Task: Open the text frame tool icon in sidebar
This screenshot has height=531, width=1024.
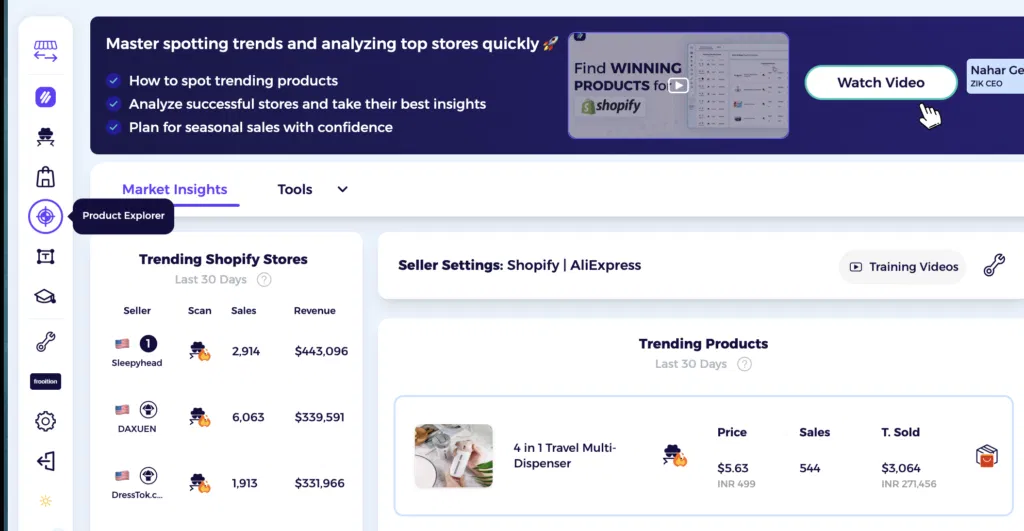Action: coord(45,257)
